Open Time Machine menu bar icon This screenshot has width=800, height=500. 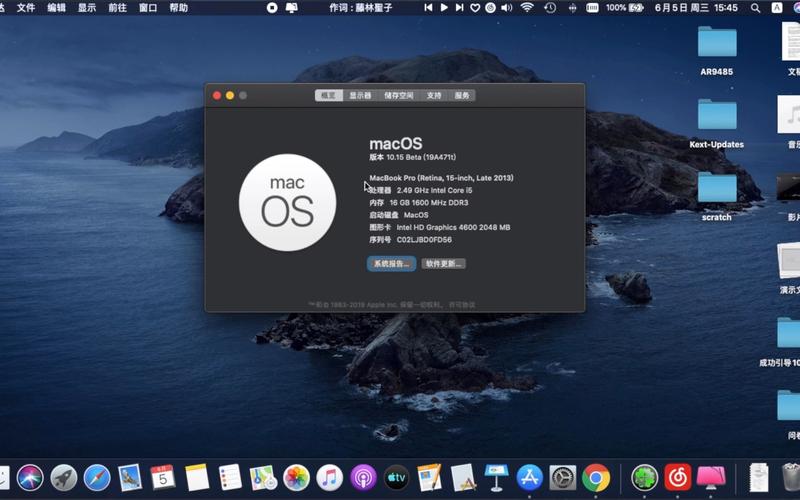click(550, 8)
